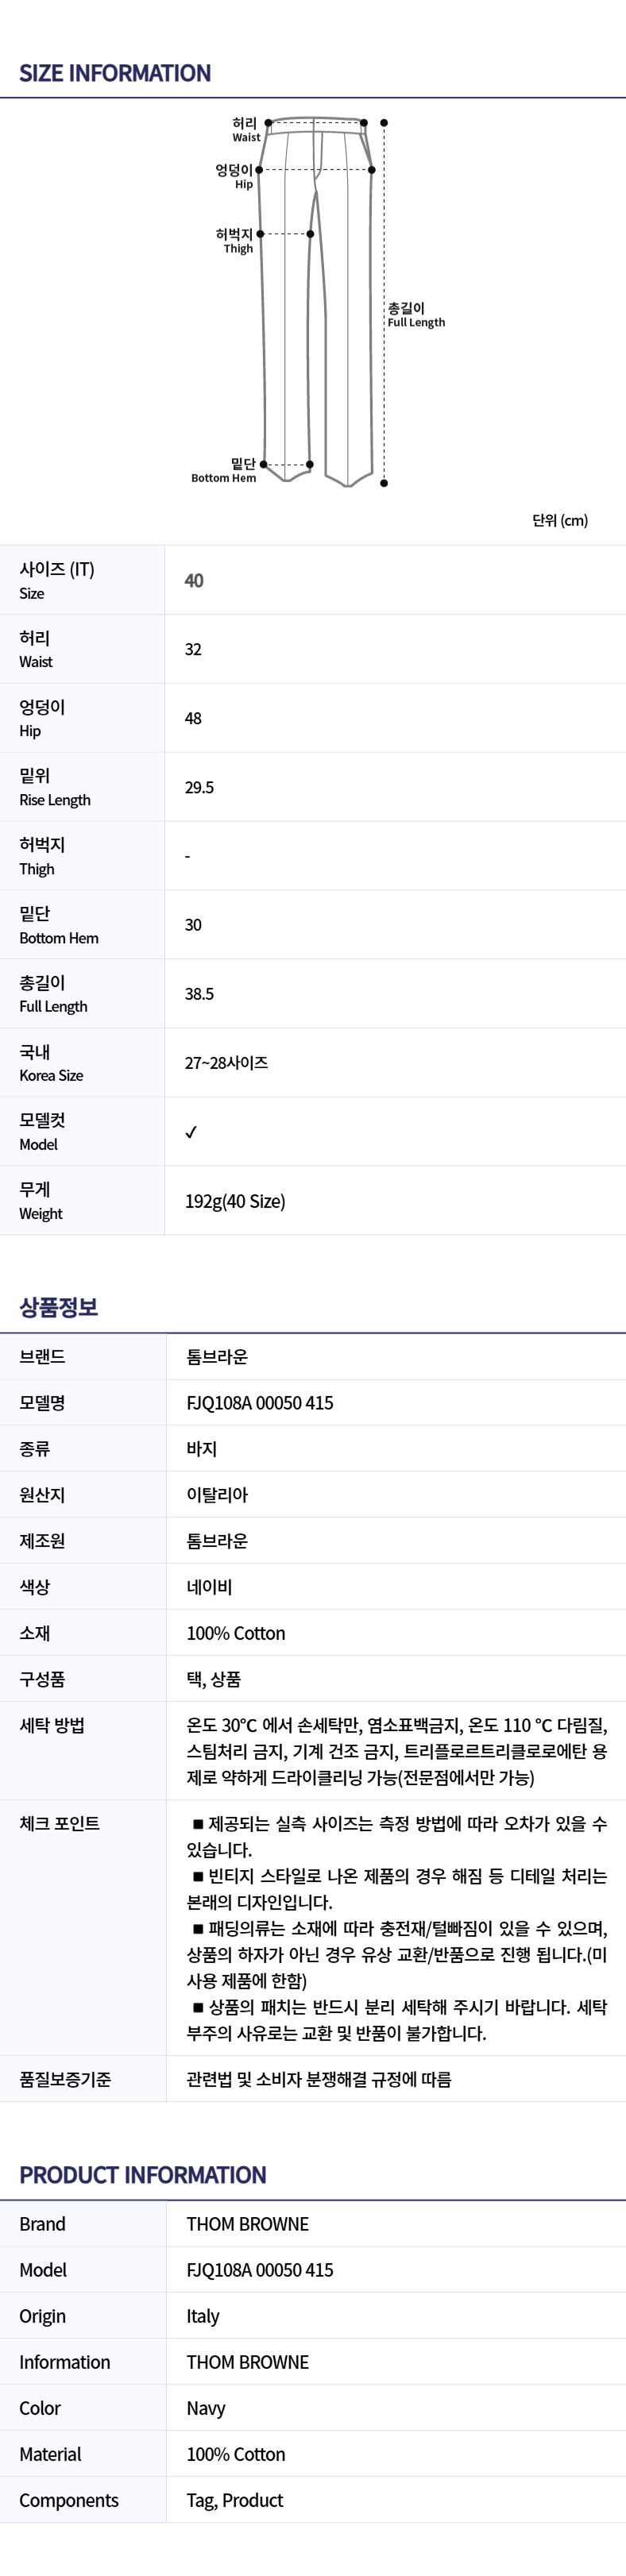Click the 상품정보 section heading
This screenshot has width=626, height=2576.
point(59,1307)
